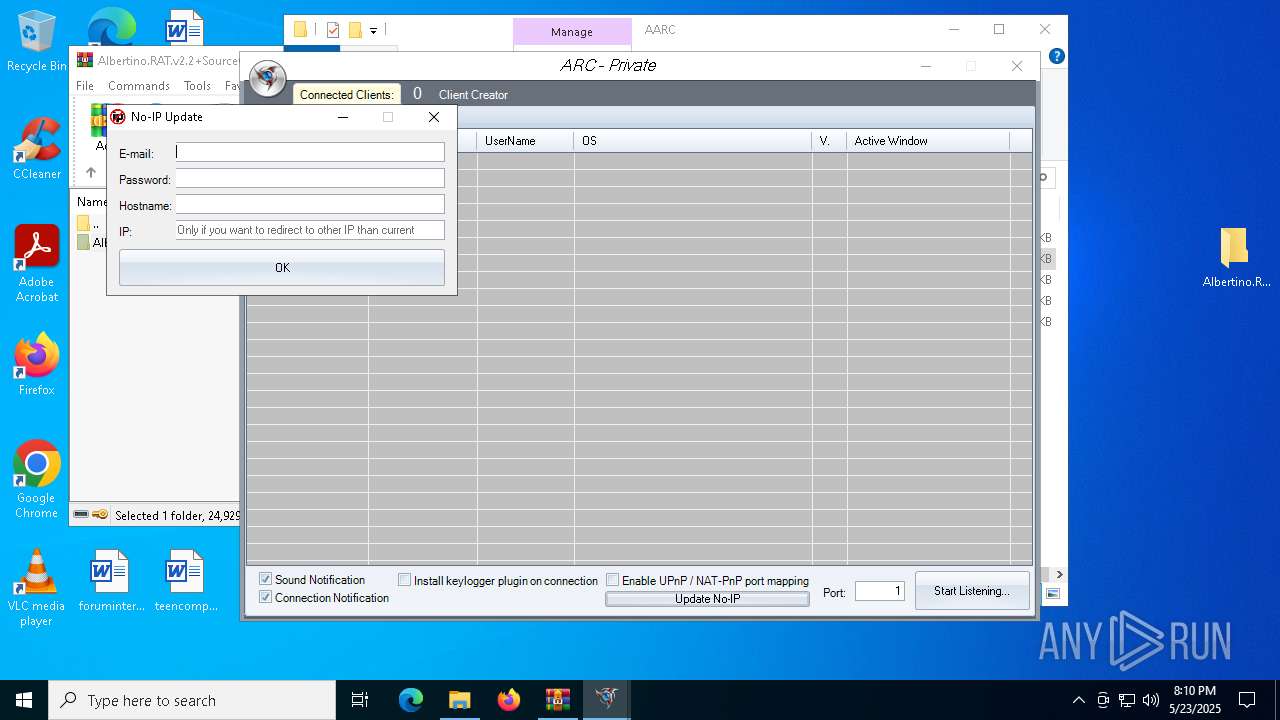Switch to Client Creator tab

tap(473, 94)
